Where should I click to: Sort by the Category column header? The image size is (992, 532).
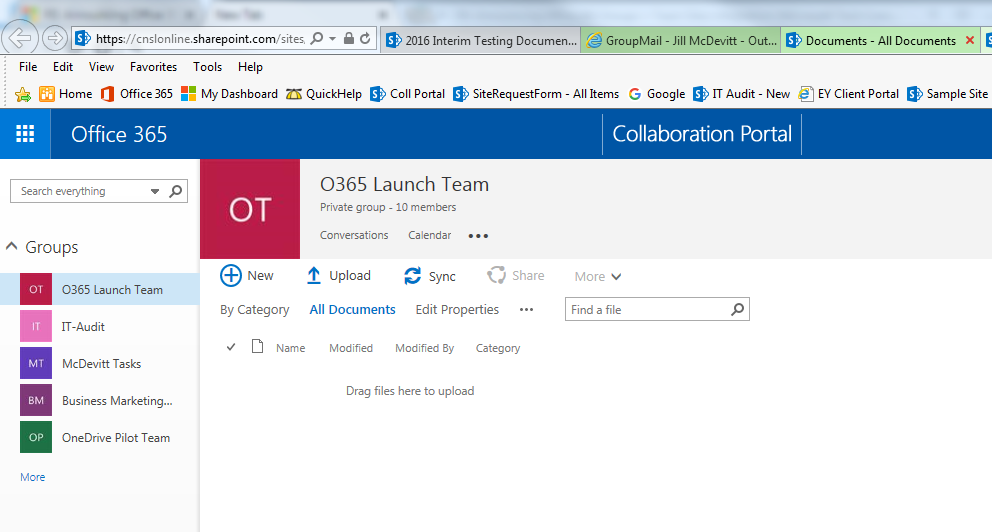(498, 348)
